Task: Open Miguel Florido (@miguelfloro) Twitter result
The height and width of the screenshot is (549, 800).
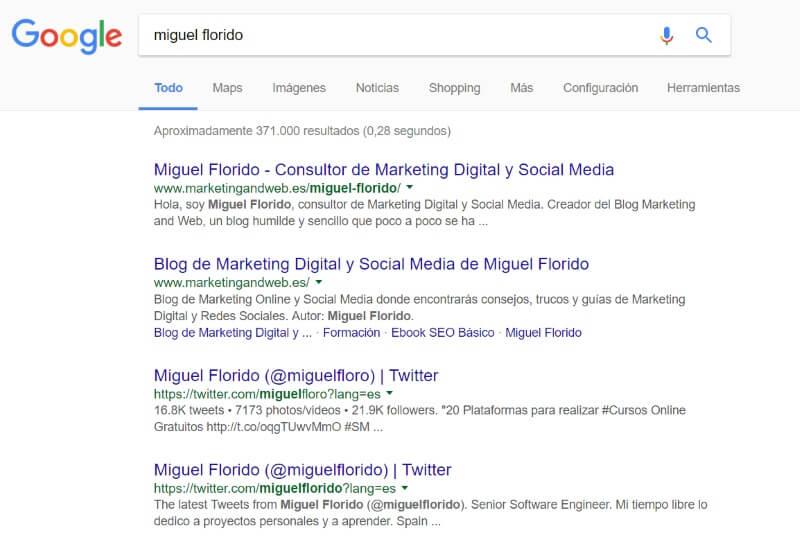Action: 296,376
